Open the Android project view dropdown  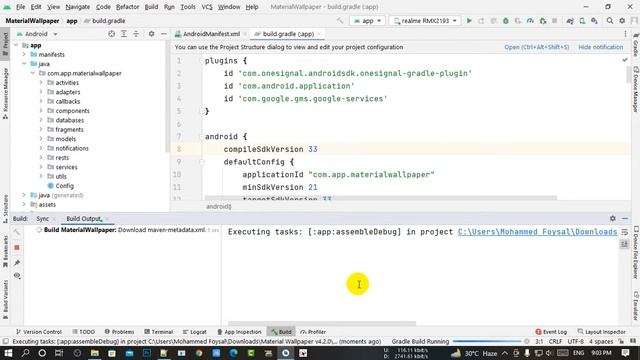(x=37, y=34)
